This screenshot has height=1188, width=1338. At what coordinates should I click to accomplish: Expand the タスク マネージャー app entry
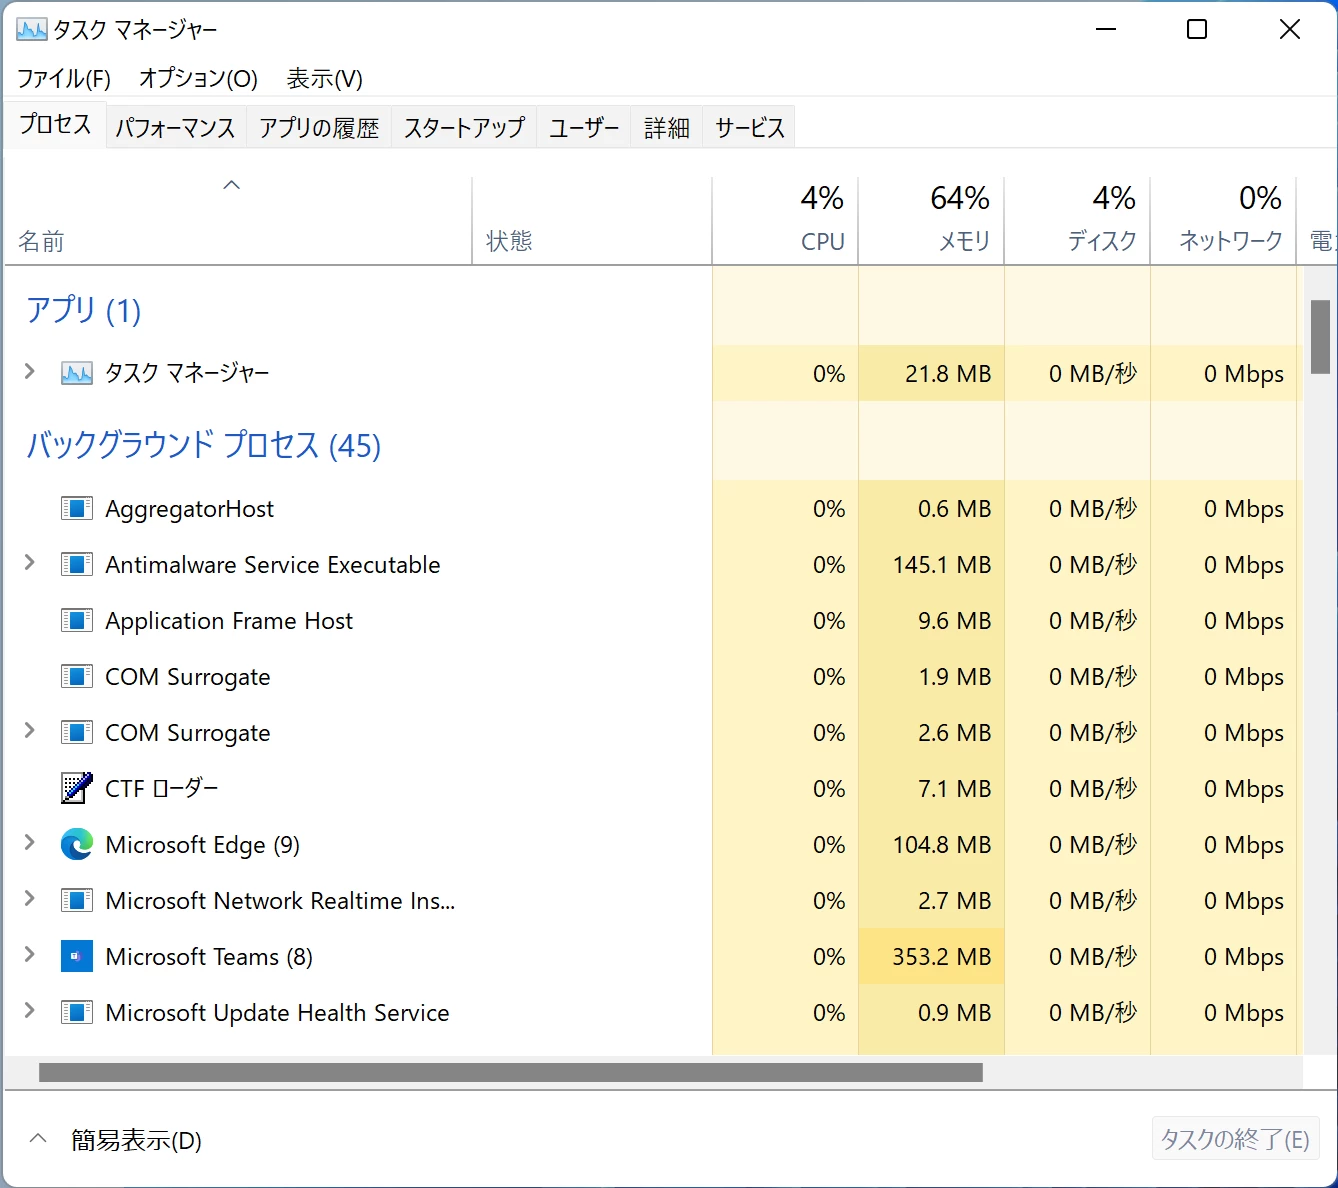coord(30,372)
